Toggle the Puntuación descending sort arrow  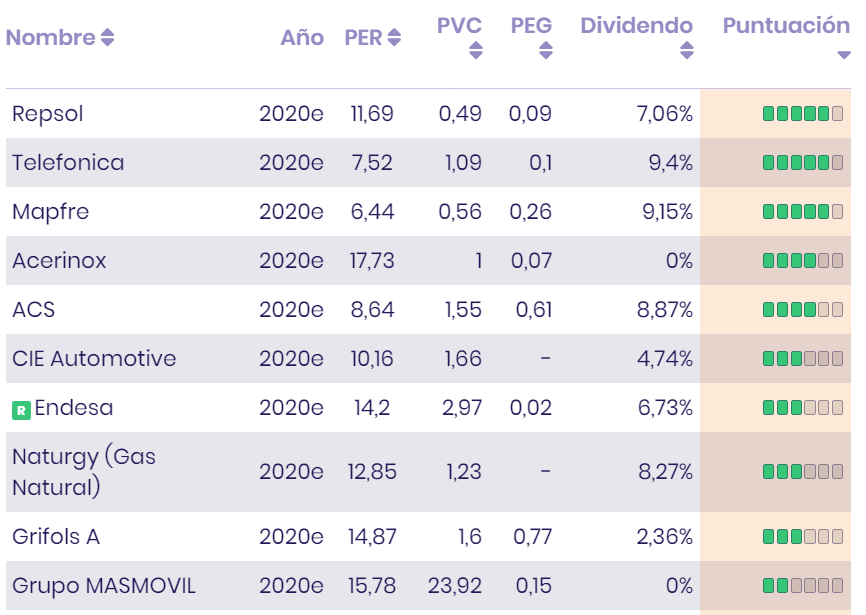pyautogui.click(x=843, y=55)
